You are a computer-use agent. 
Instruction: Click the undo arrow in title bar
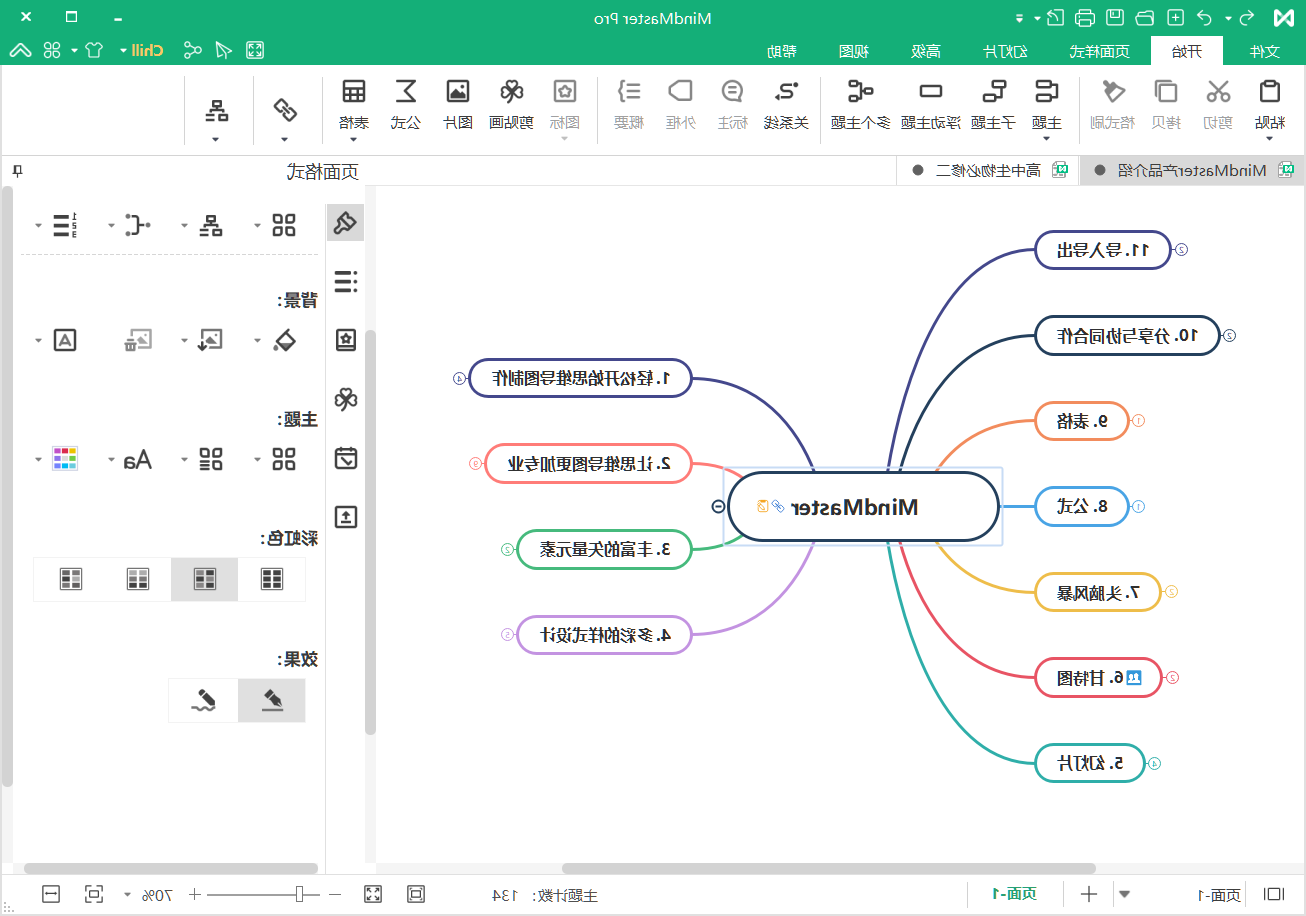coord(1205,18)
